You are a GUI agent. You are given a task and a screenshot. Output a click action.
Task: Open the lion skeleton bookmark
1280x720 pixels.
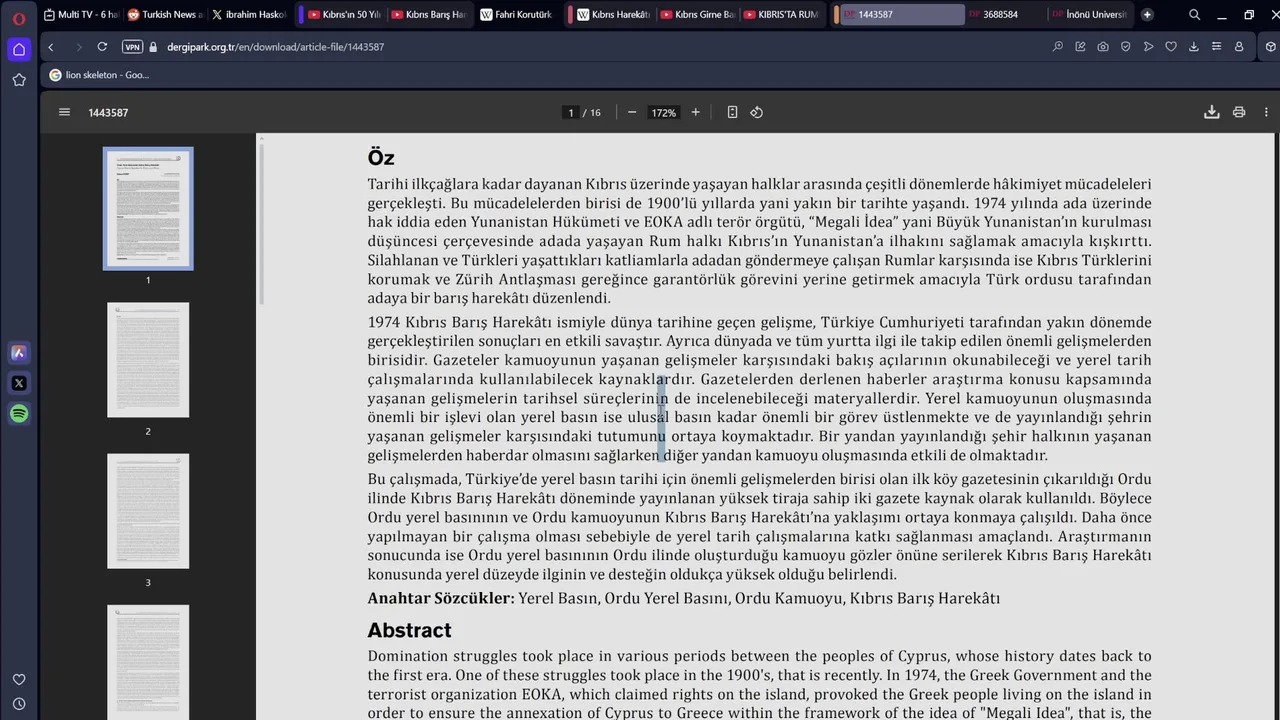coord(99,75)
